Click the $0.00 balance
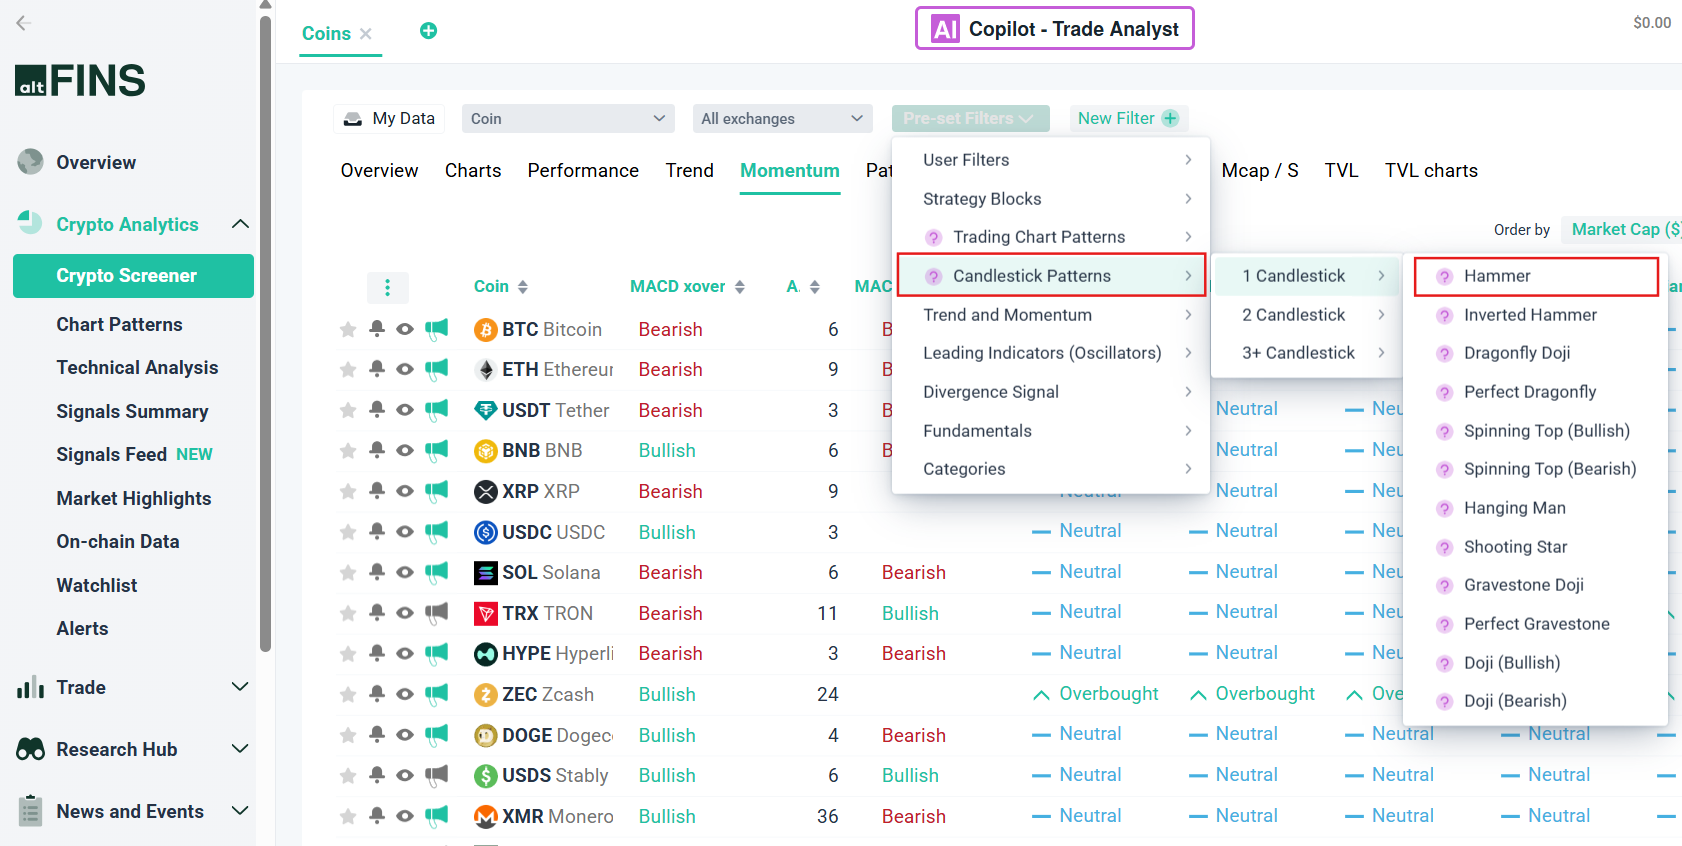The width and height of the screenshot is (1682, 846). point(1652,23)
